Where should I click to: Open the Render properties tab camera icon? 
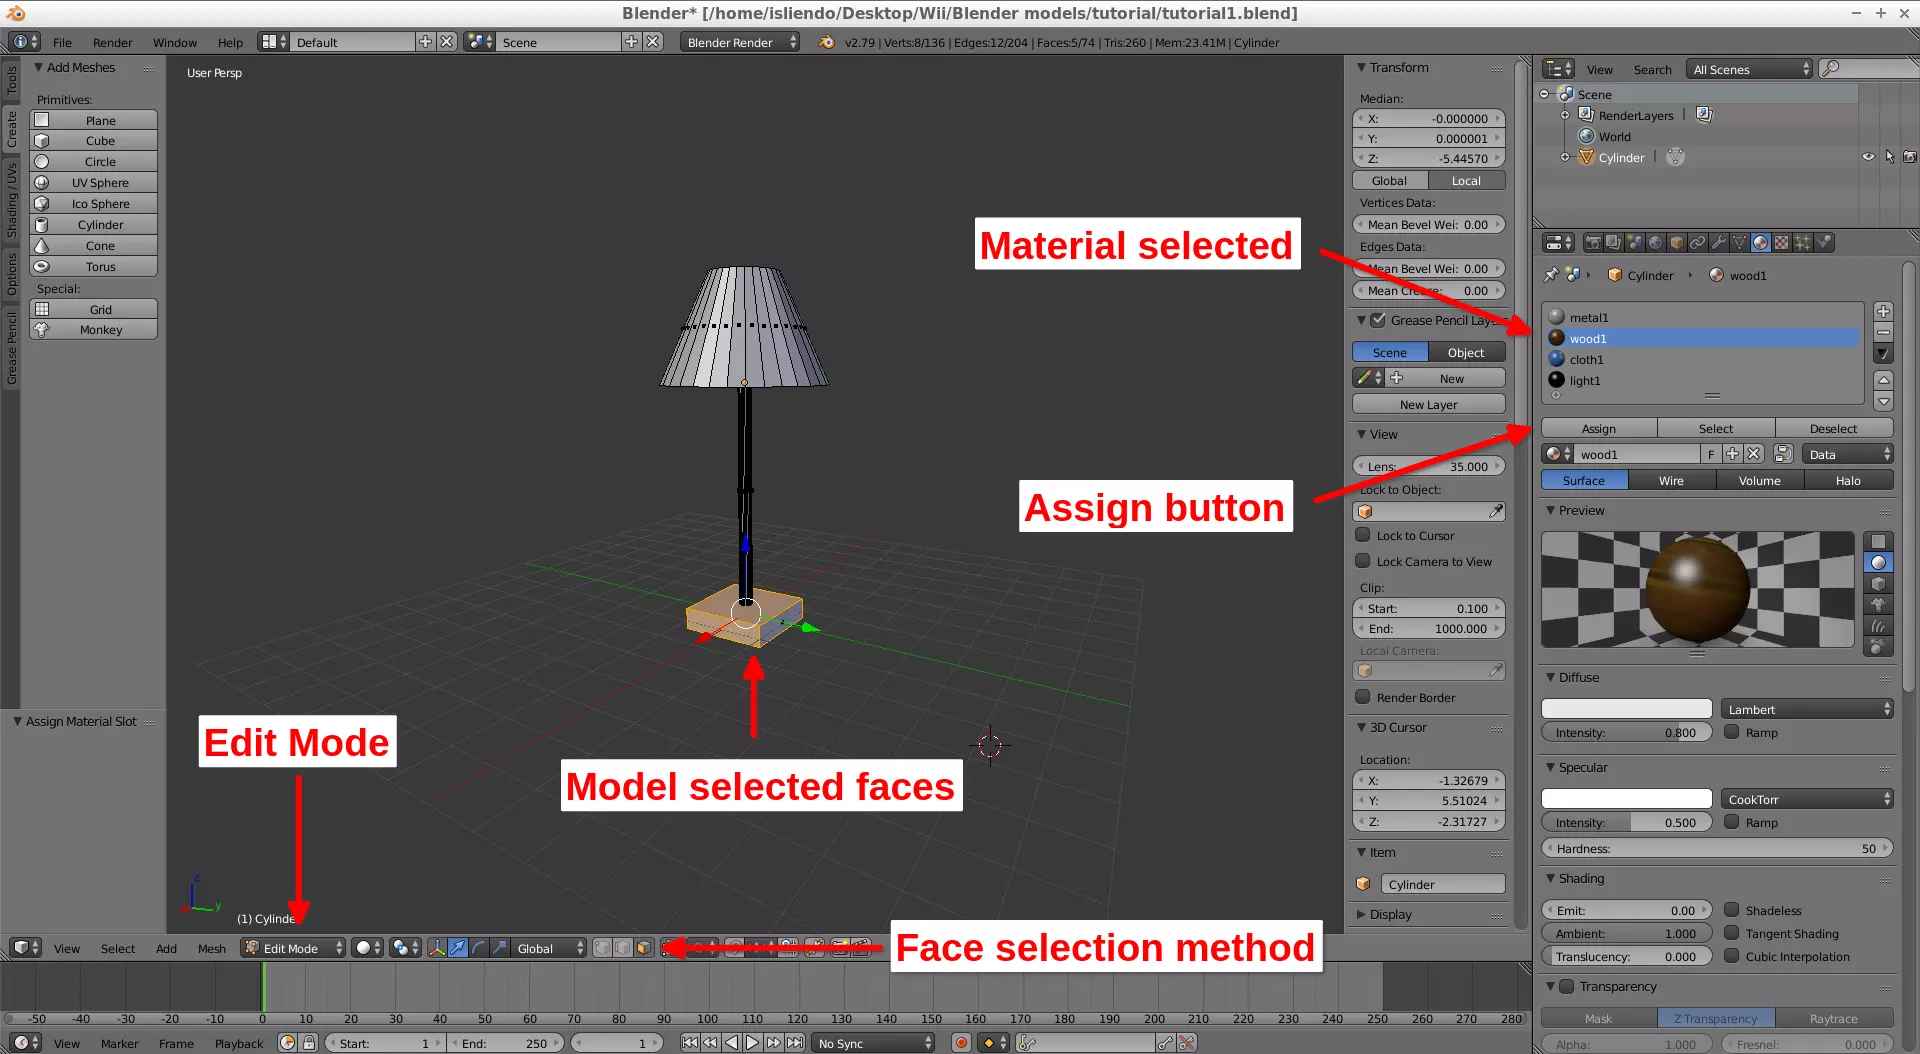click(1593, 243)
